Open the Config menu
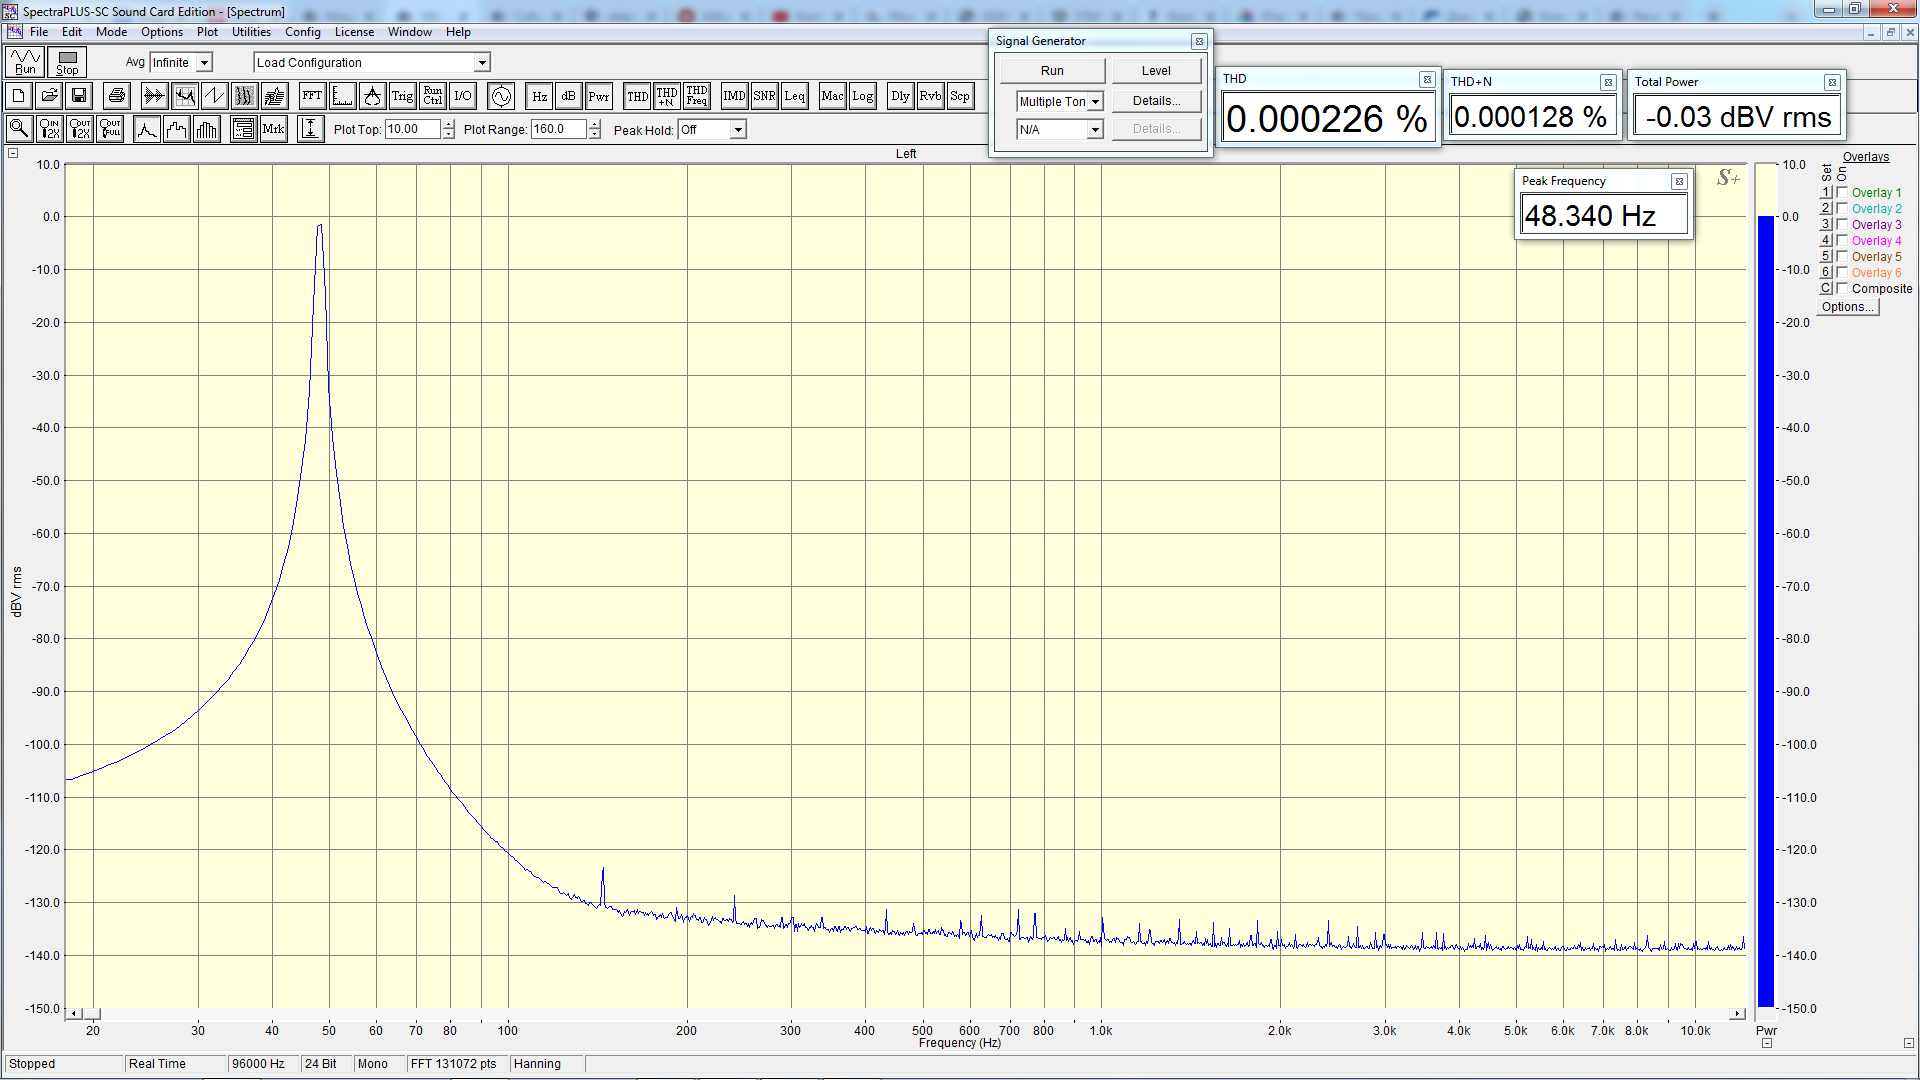Screen dimensions: 1920x1080 pos(302,32)
